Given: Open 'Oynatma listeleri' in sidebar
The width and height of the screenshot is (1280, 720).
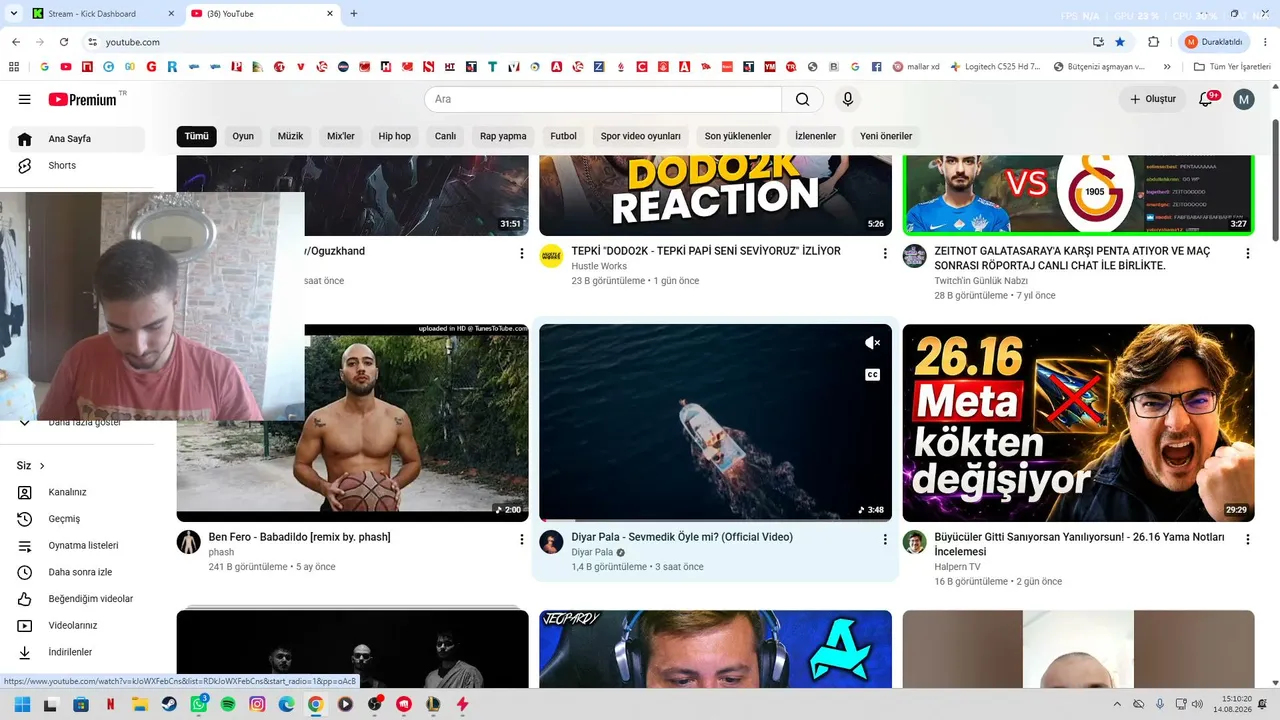Looking at the screenshot, I should coord(83,546).
